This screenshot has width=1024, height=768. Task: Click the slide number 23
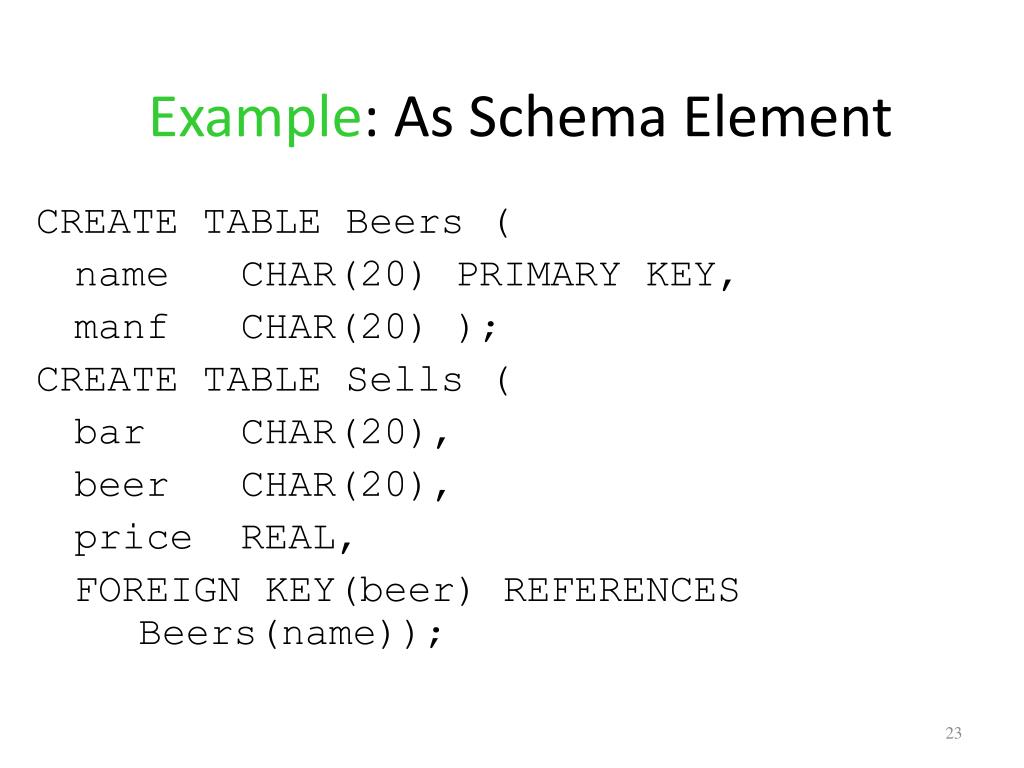click(x=953, y=733)
